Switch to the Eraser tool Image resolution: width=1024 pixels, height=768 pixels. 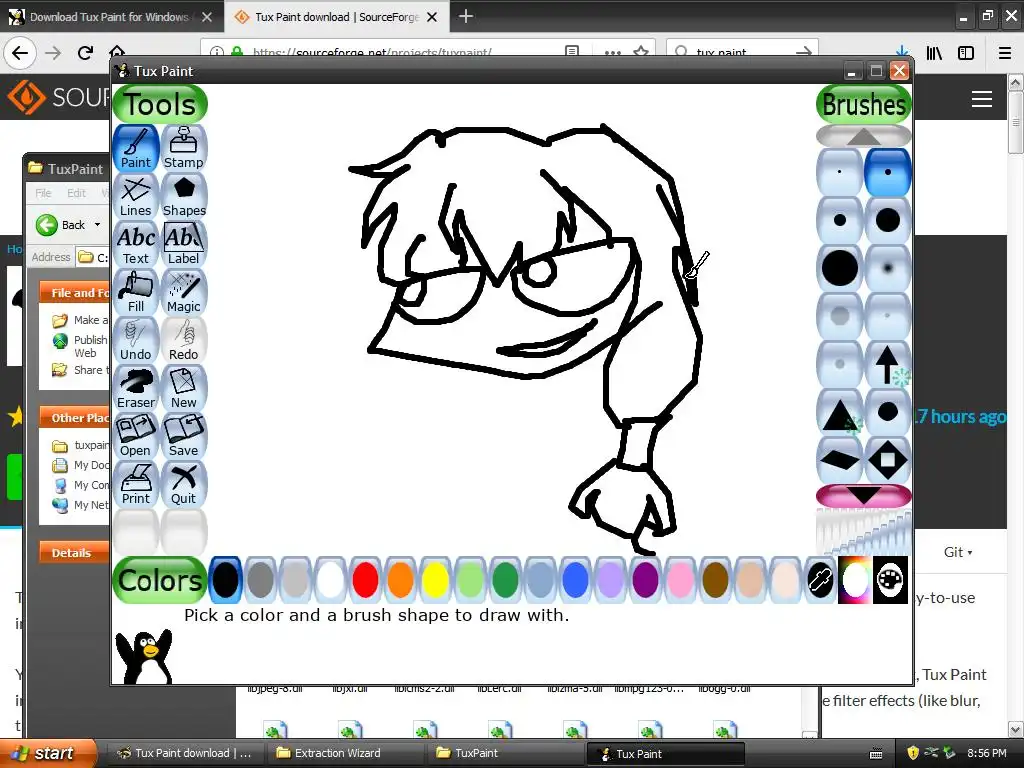136,389
